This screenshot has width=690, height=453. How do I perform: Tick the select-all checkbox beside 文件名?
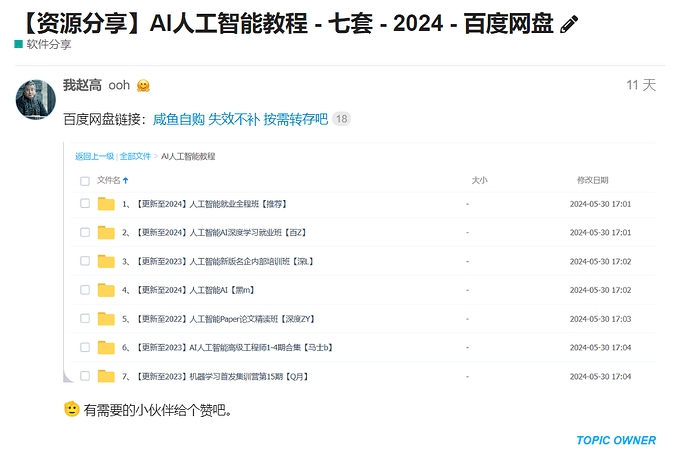tap(85, 181)
